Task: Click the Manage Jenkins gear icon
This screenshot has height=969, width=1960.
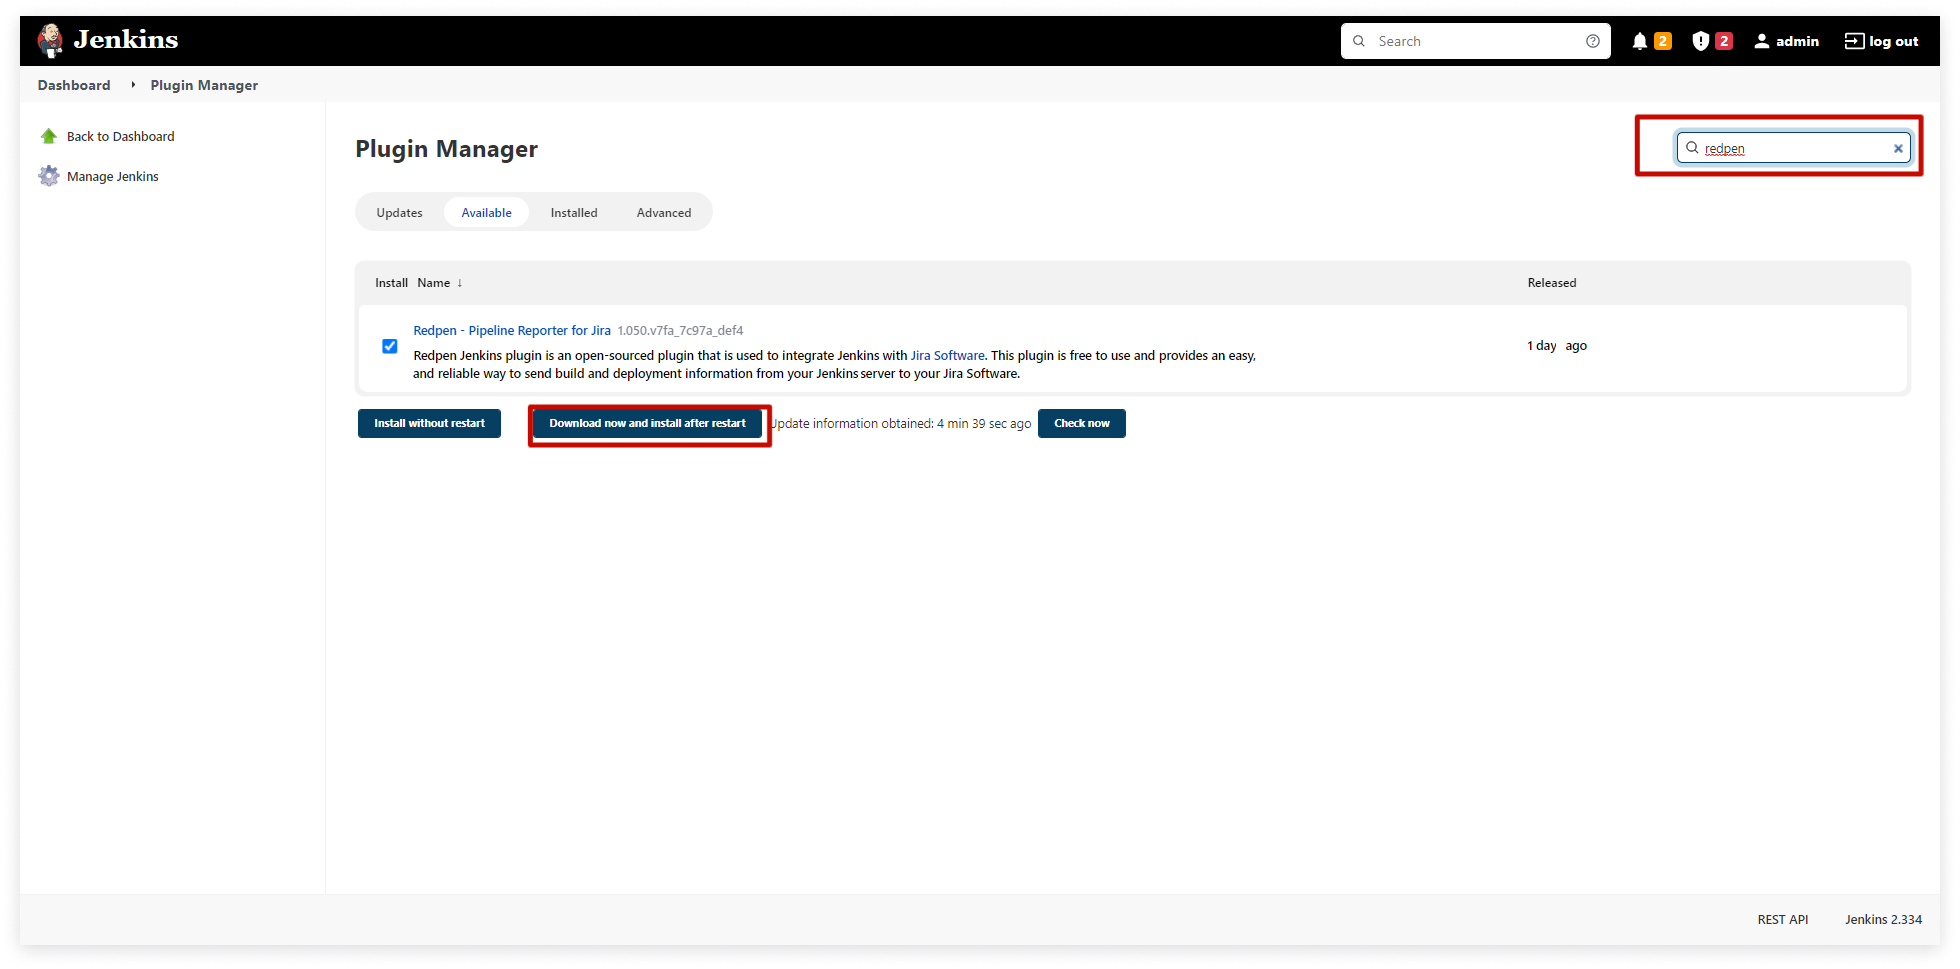Action: (x=49, y=176)
